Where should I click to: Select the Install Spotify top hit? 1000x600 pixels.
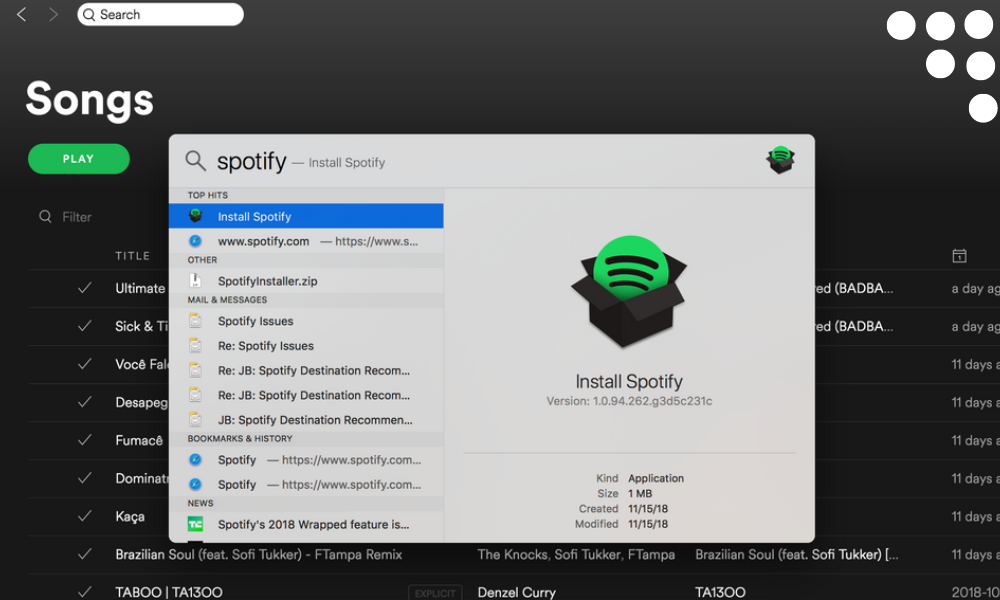point(306,216)
